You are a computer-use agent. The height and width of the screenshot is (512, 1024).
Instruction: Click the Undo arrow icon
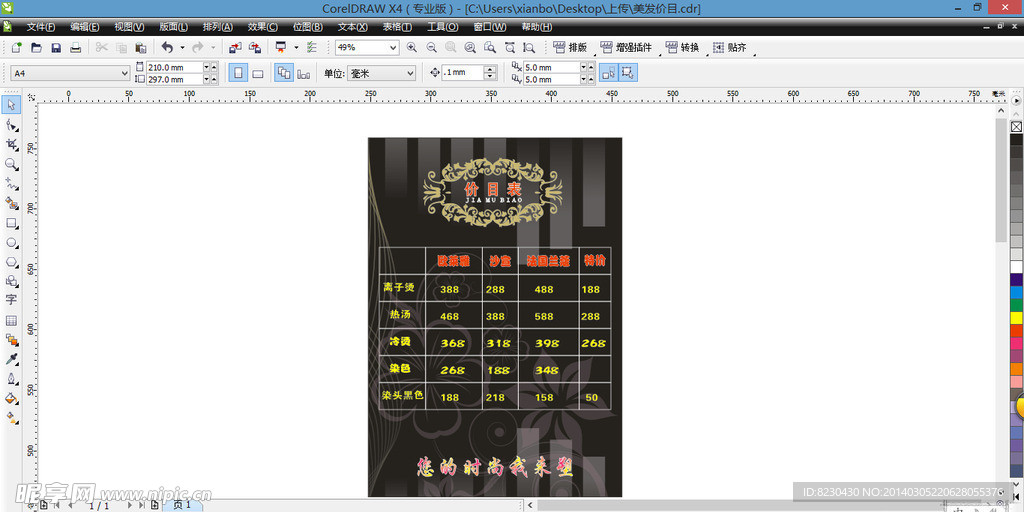pyautogui.click(x=167, y=48)
